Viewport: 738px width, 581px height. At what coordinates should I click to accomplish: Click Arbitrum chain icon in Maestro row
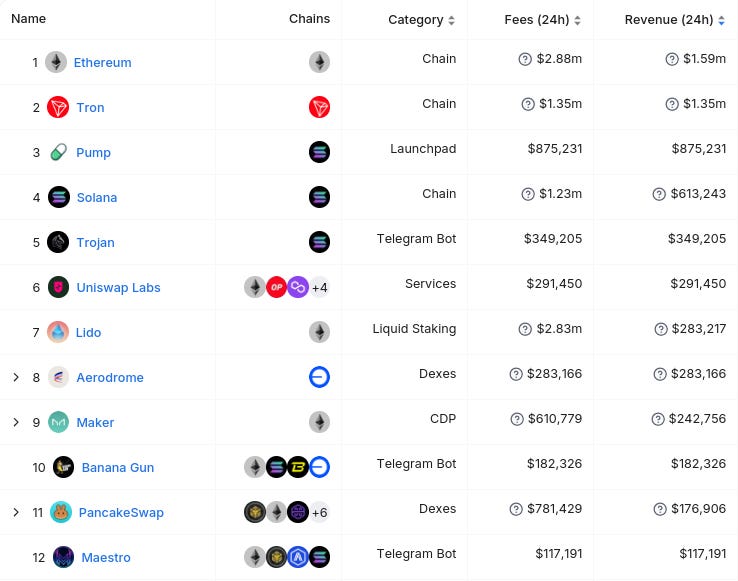click(297, 557)
